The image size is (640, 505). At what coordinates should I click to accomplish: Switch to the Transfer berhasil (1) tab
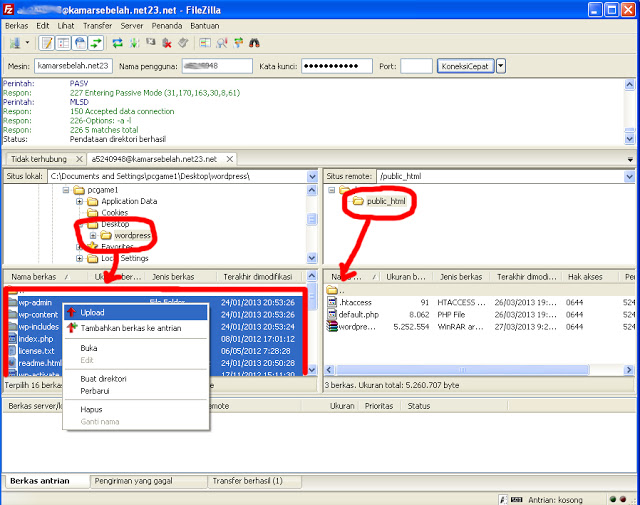point(247,481)
